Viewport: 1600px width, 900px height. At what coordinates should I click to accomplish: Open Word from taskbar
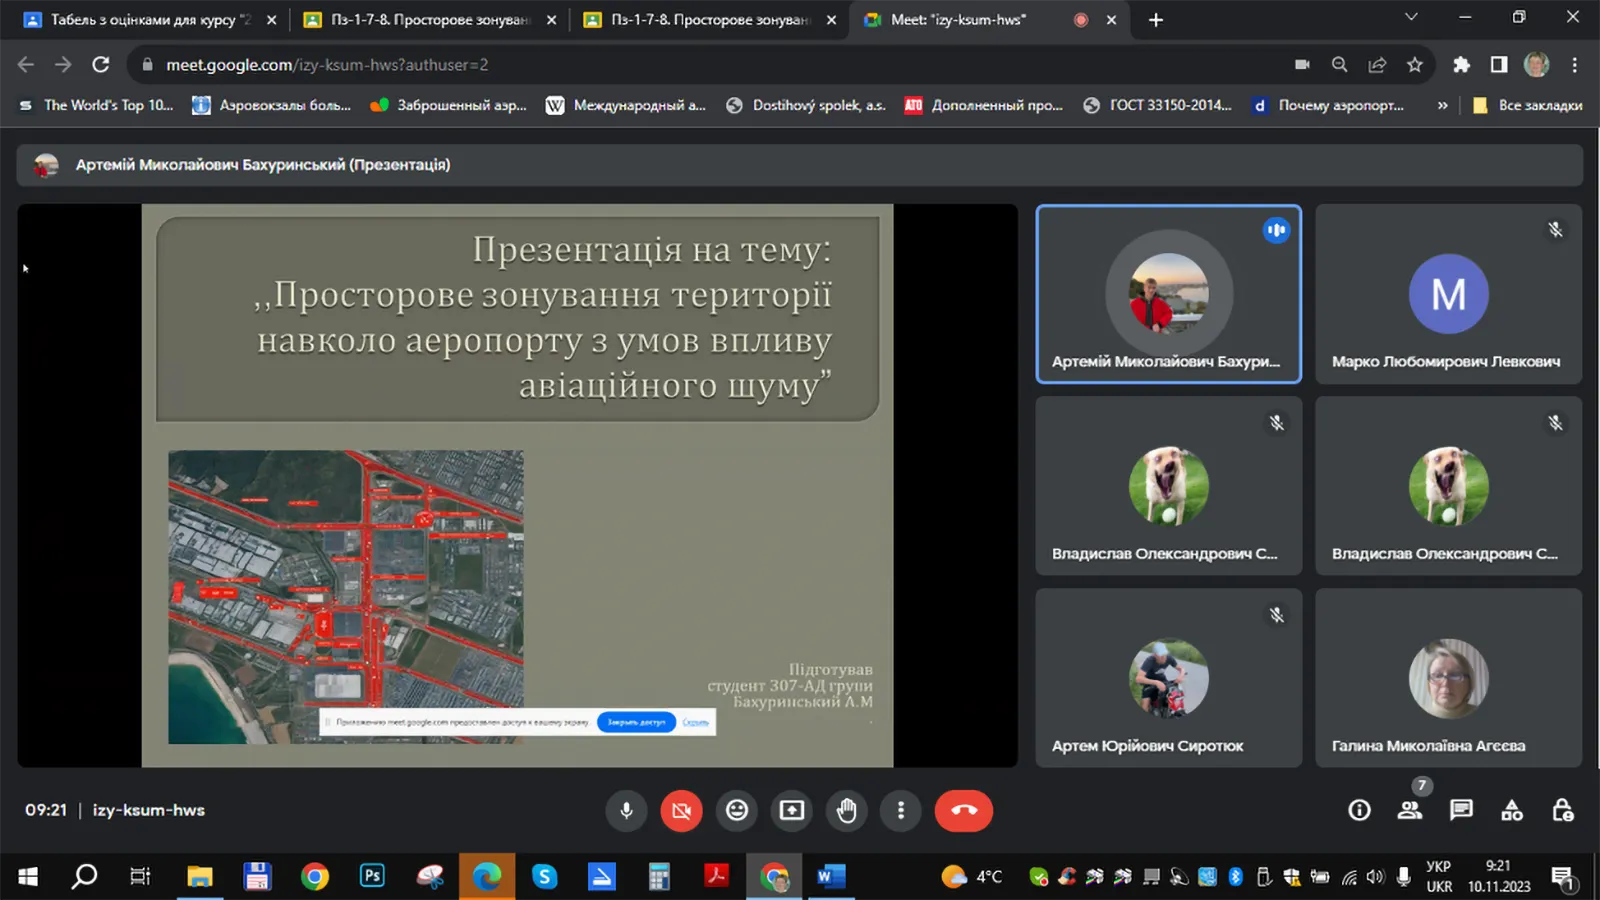tap(830, 877)
